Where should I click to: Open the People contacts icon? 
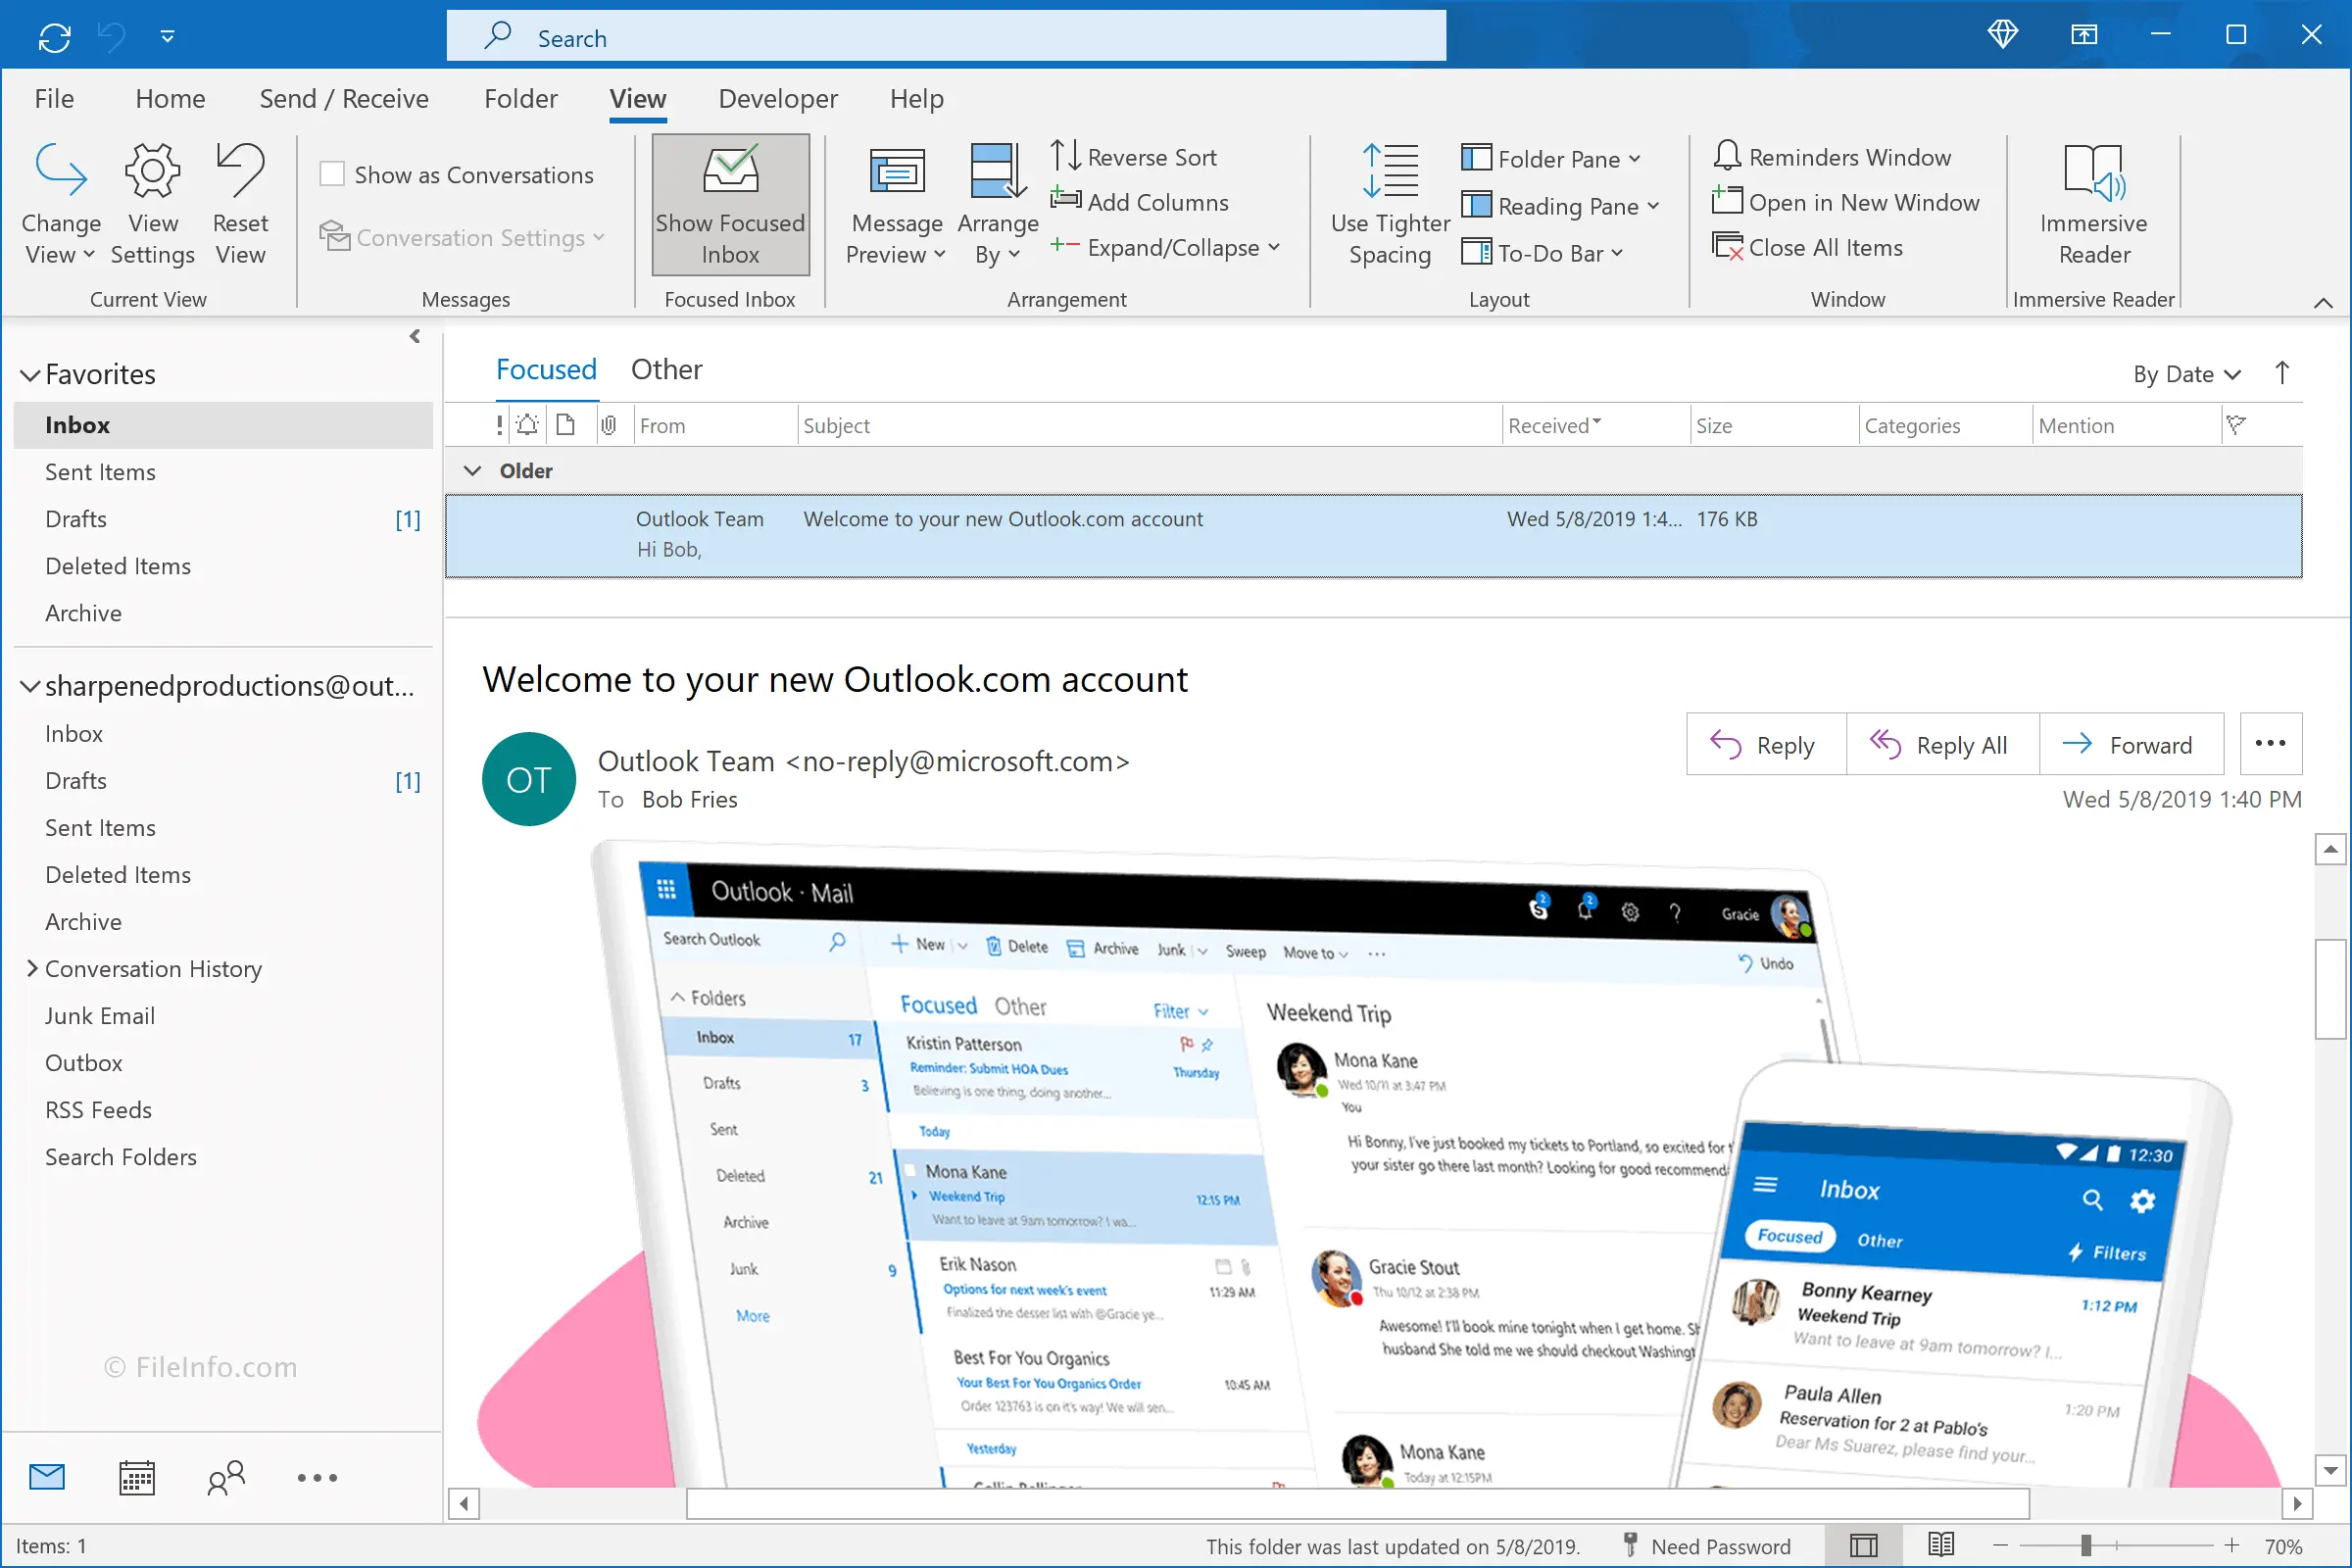226,1477
